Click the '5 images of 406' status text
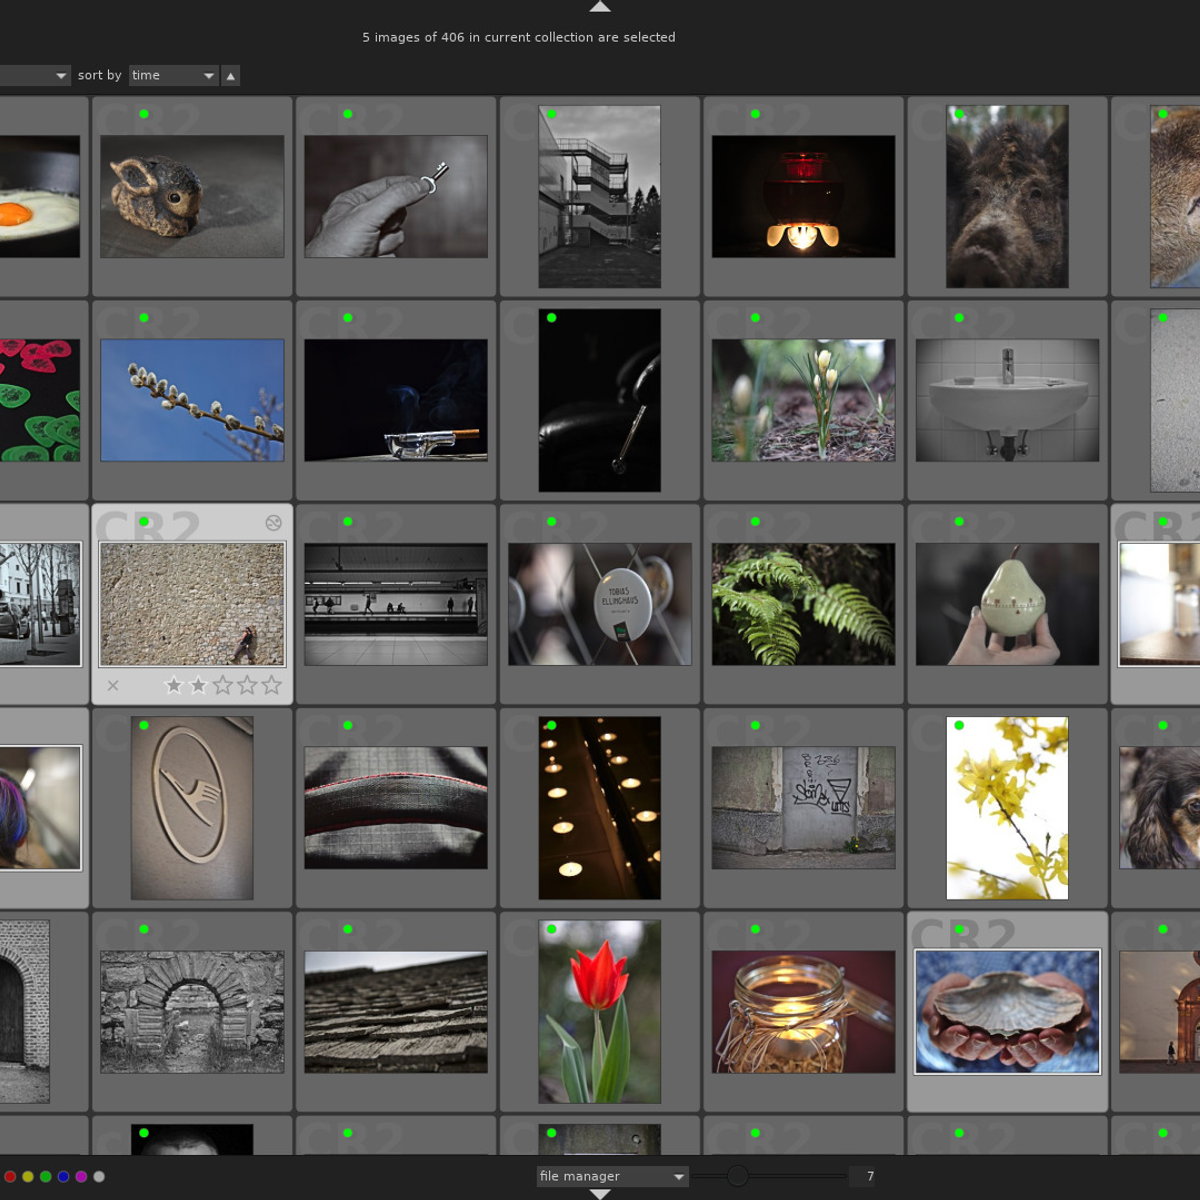Image resolution: width=1200 pixels, height=1200 pixels. [x=519, y=37]
